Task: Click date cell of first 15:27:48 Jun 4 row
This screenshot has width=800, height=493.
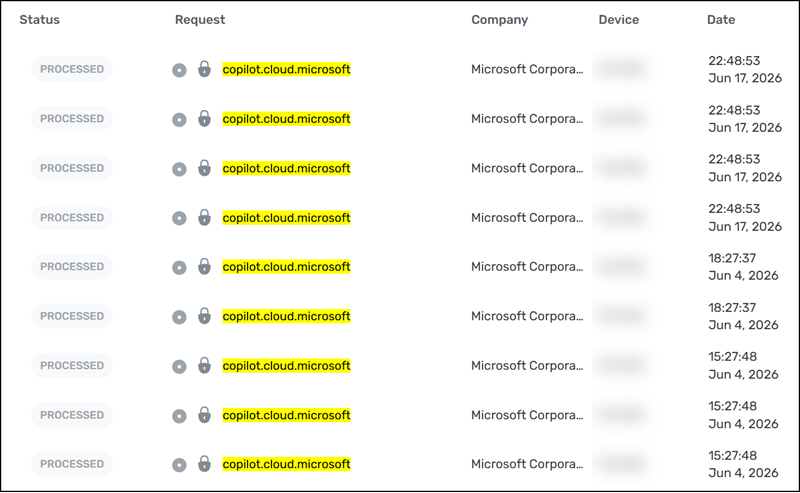Action: coord(743,365)
